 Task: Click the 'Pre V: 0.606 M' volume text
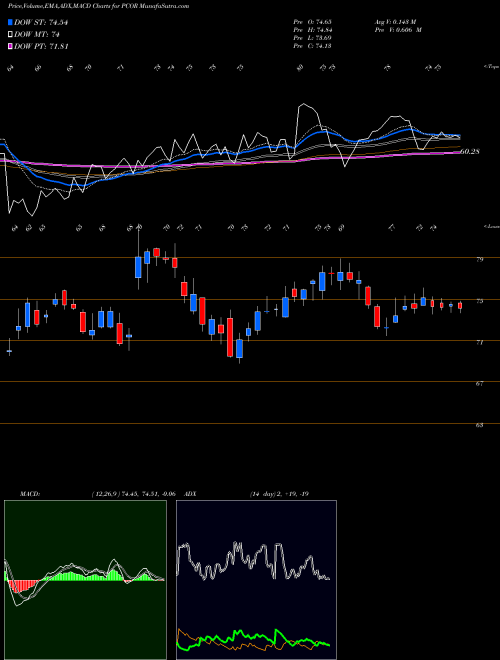click(x=398, y=30)
